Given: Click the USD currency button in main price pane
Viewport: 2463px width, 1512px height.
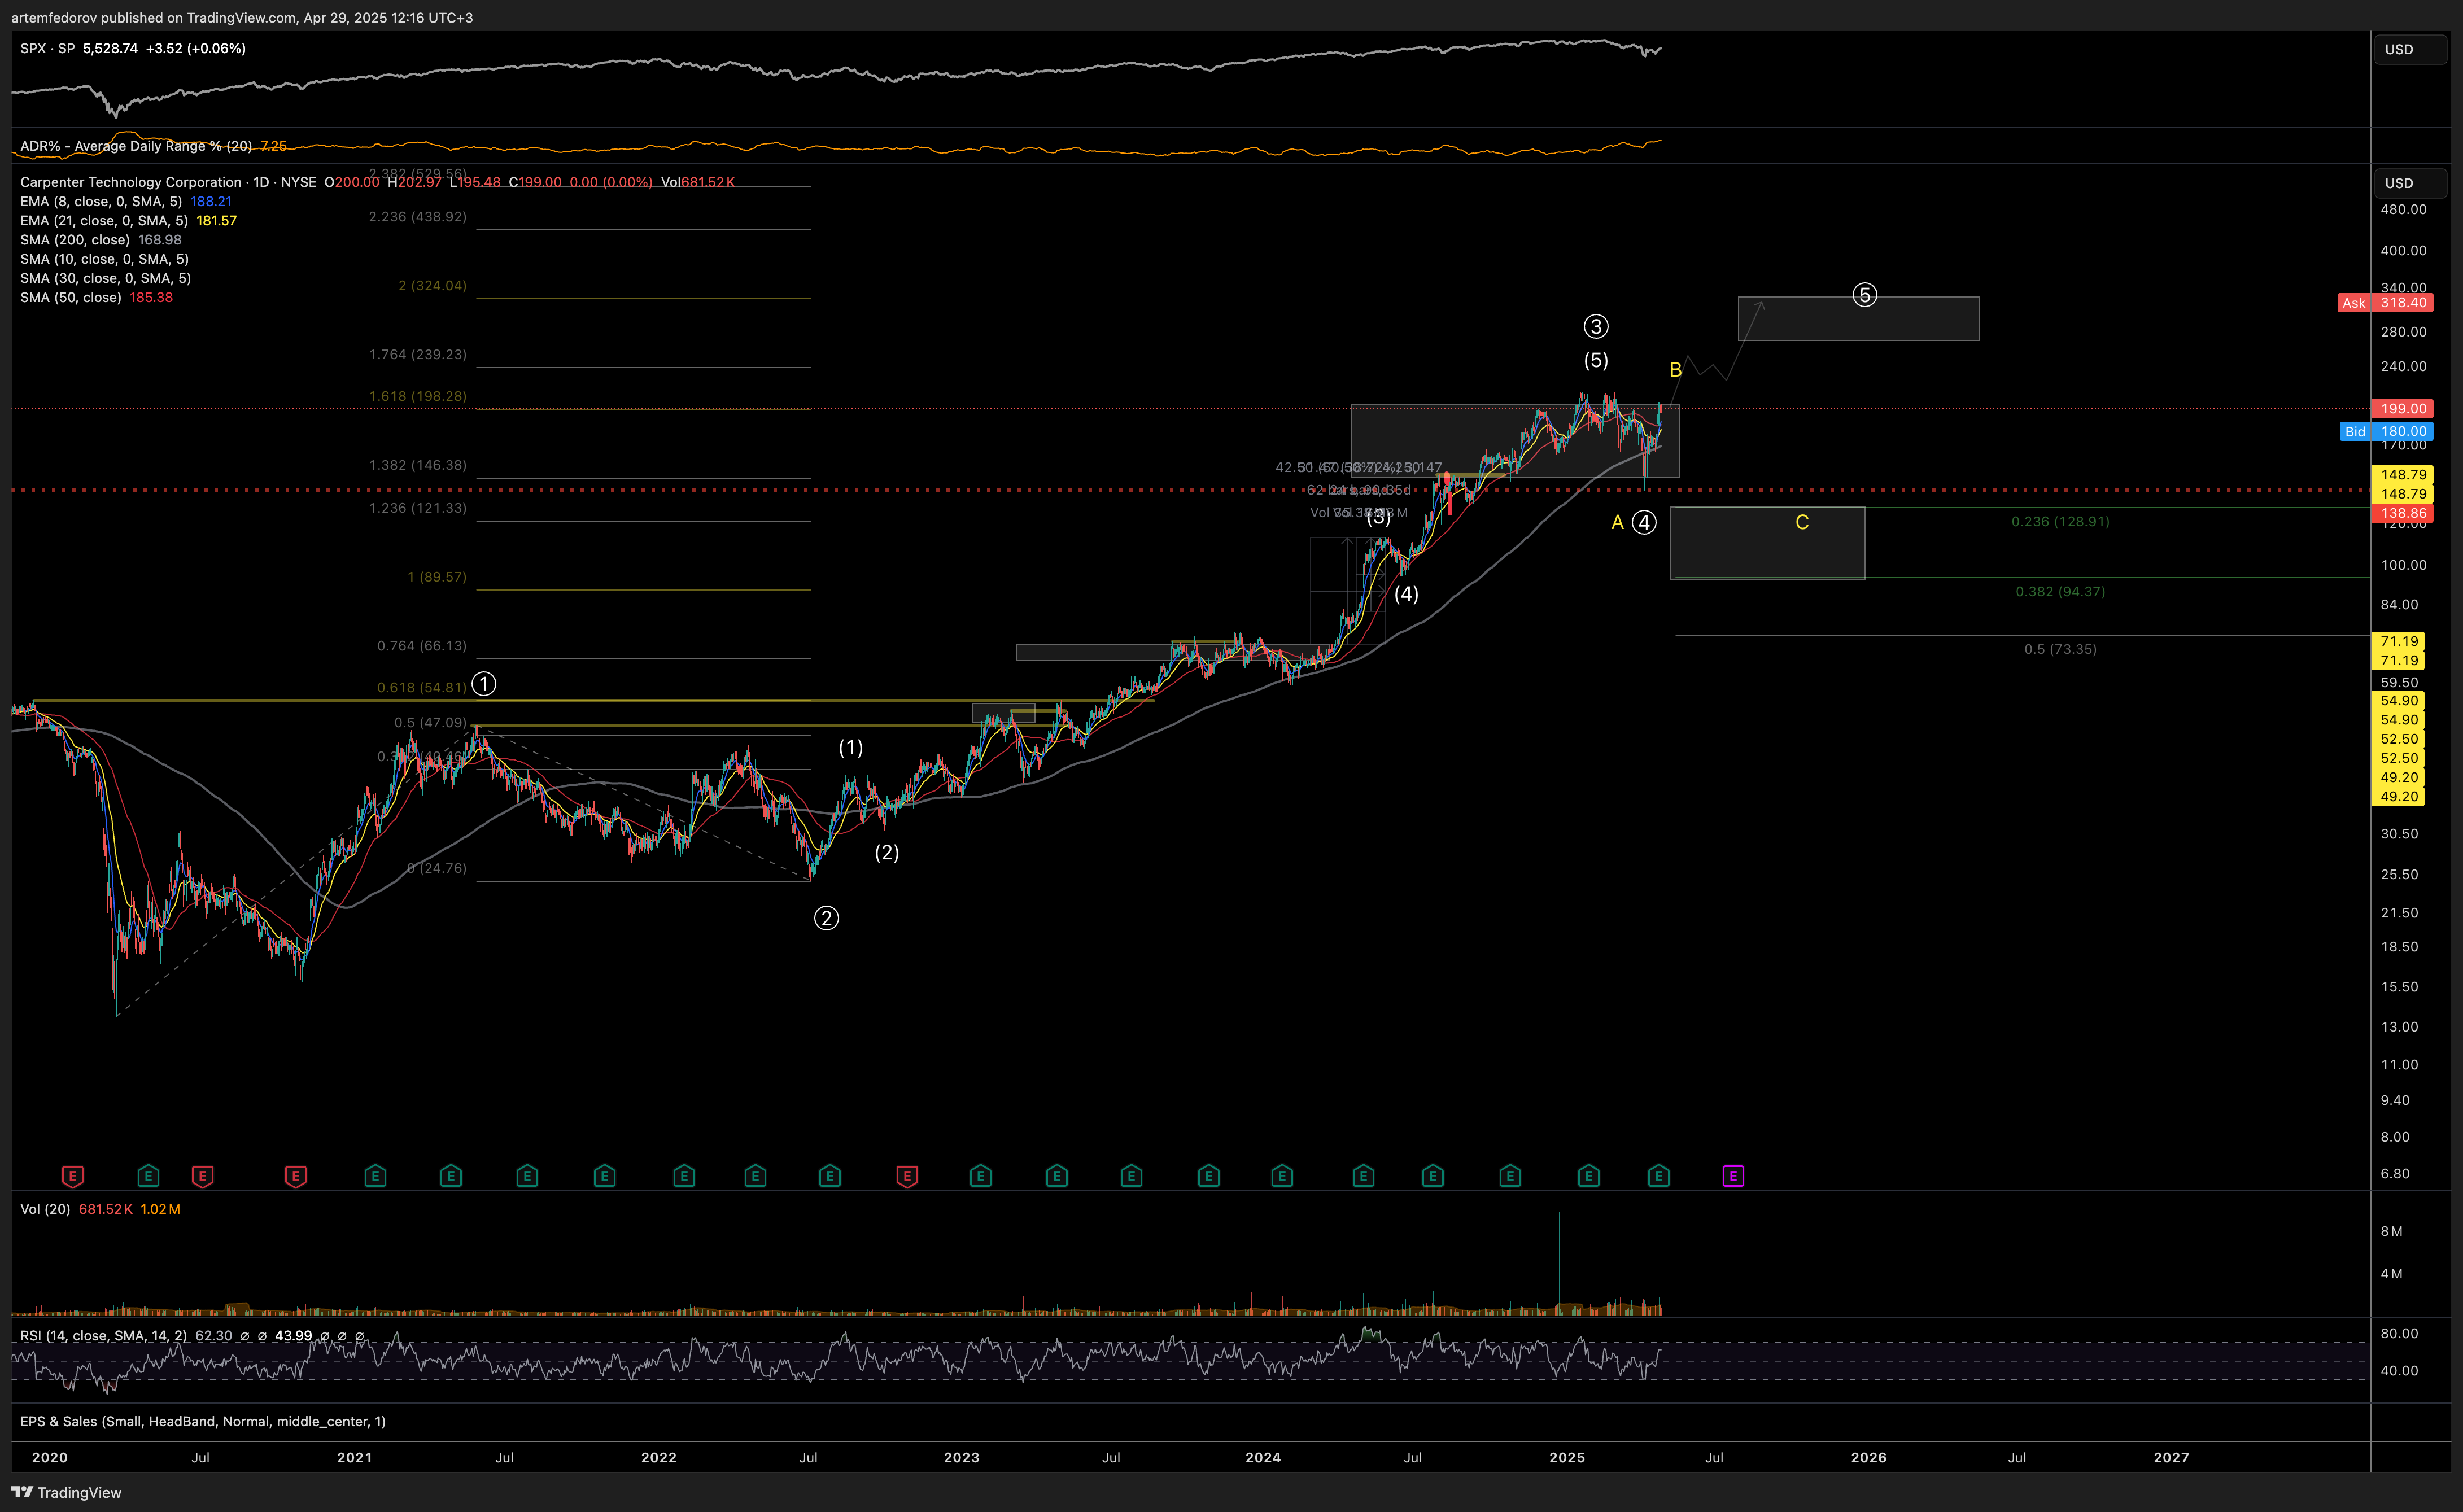Looking at the screenshot, I should pos(2410,183).
